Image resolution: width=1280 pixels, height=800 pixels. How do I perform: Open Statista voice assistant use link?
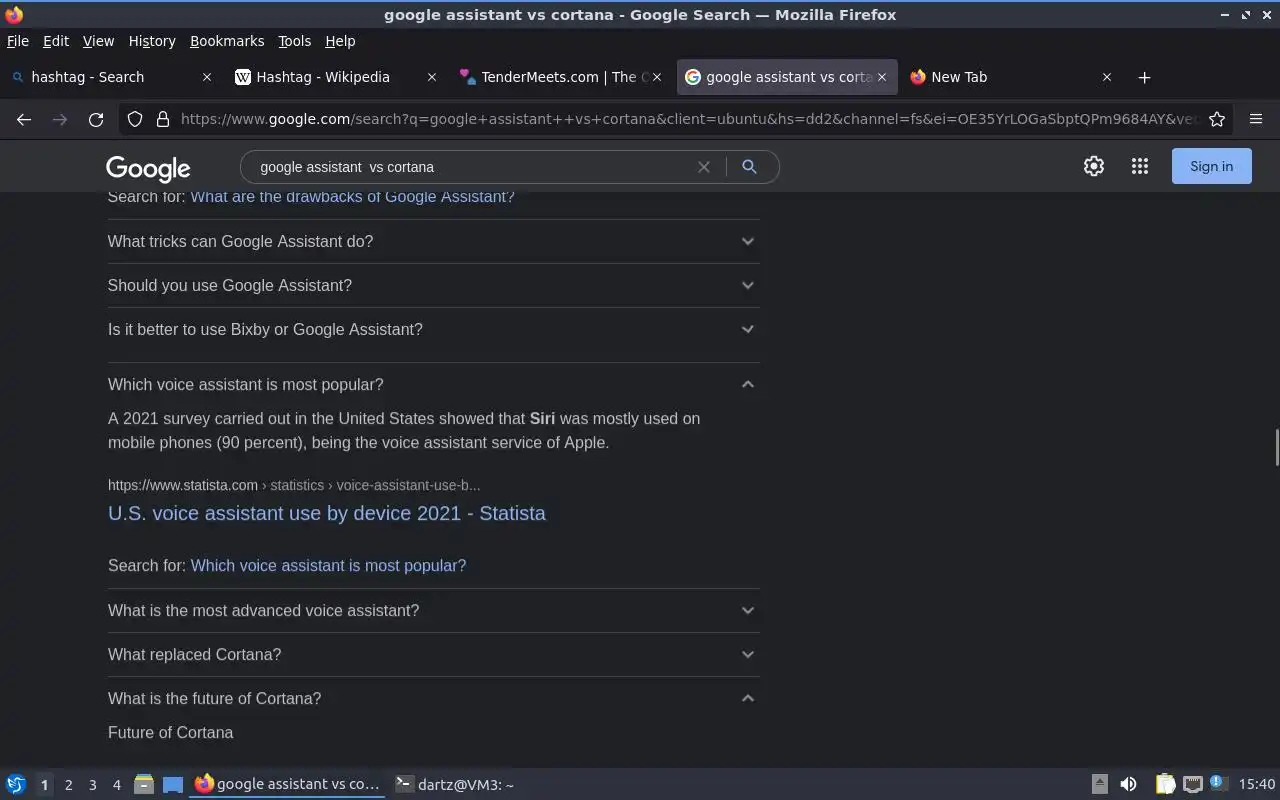click(x=327, y=513)
